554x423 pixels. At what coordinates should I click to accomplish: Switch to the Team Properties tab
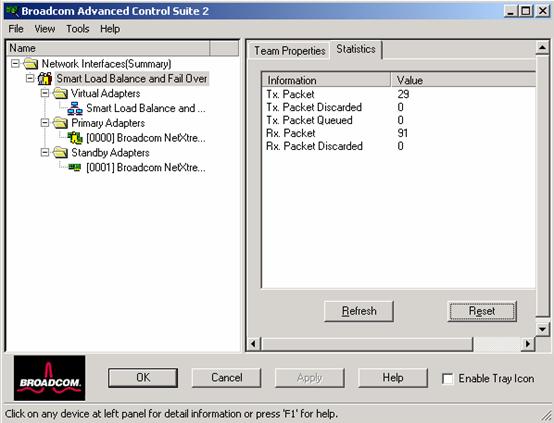point(290,51)
